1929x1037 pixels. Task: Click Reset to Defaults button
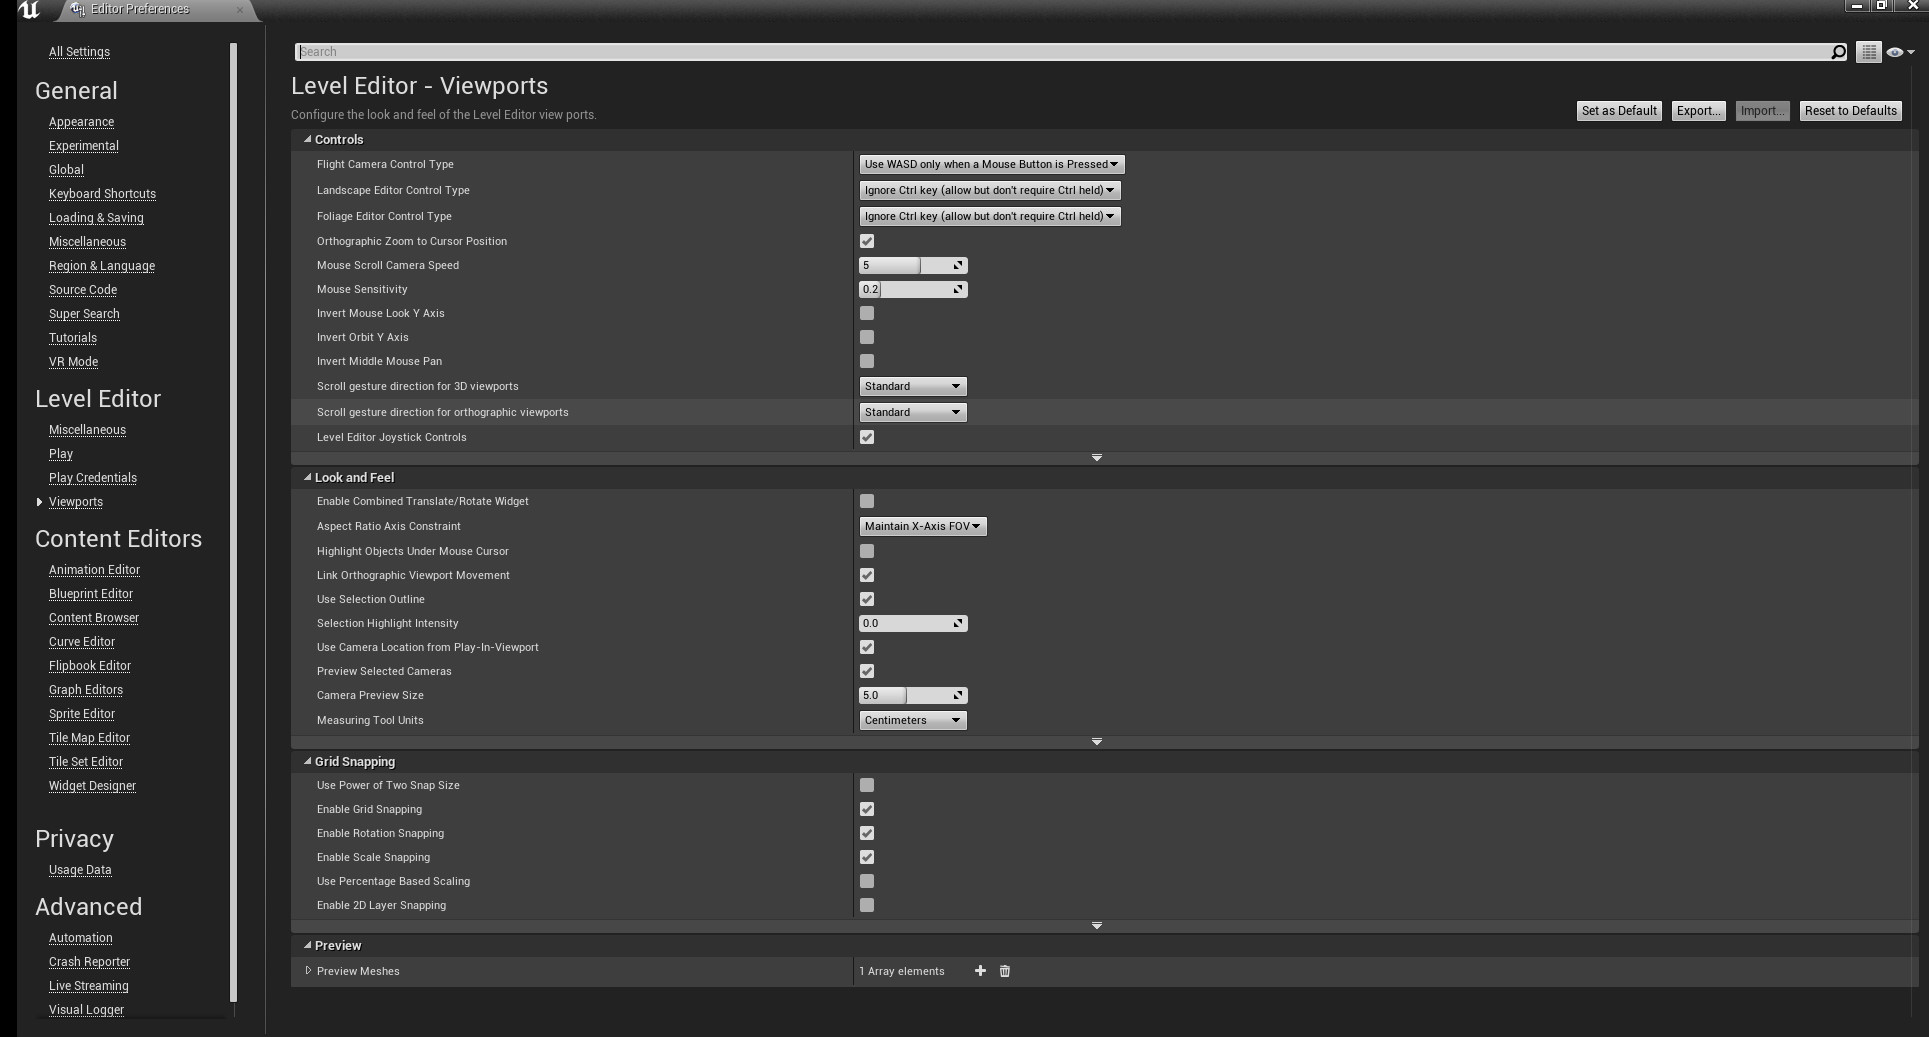click(1850, 111)
